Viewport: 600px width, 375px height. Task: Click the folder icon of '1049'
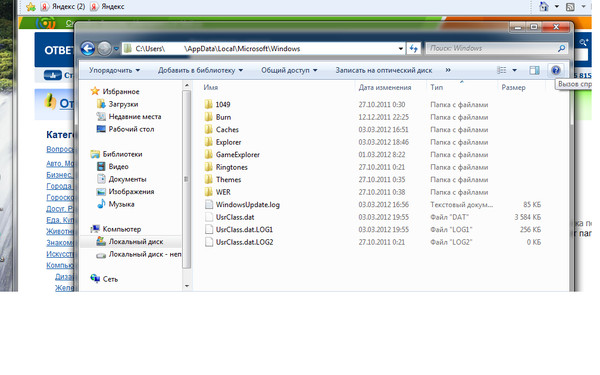209,104
